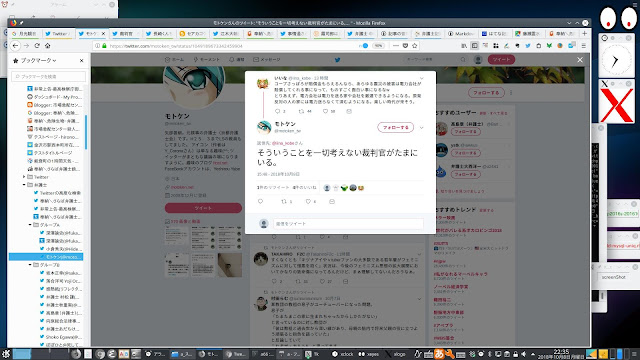640x360 pixels.
Task: Click Firefox back navigation arrow
Action: (16, 46)
